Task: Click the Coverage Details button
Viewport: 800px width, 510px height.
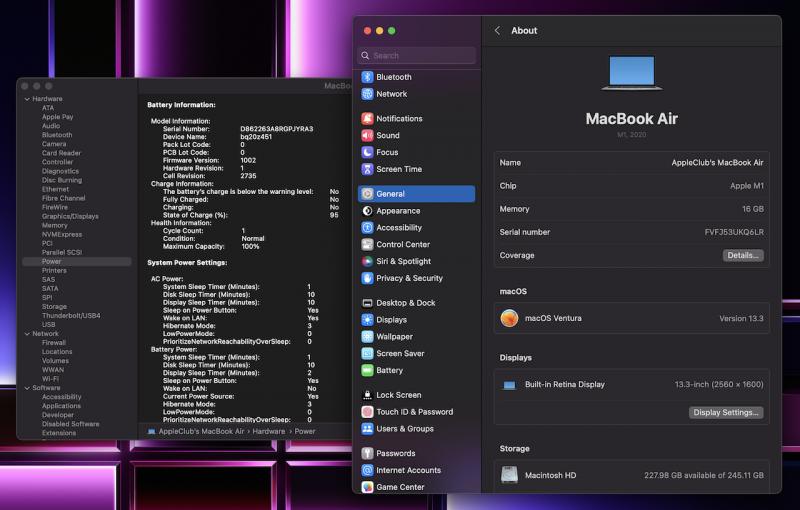Action: pyautogui.click(x=742, y=256)
